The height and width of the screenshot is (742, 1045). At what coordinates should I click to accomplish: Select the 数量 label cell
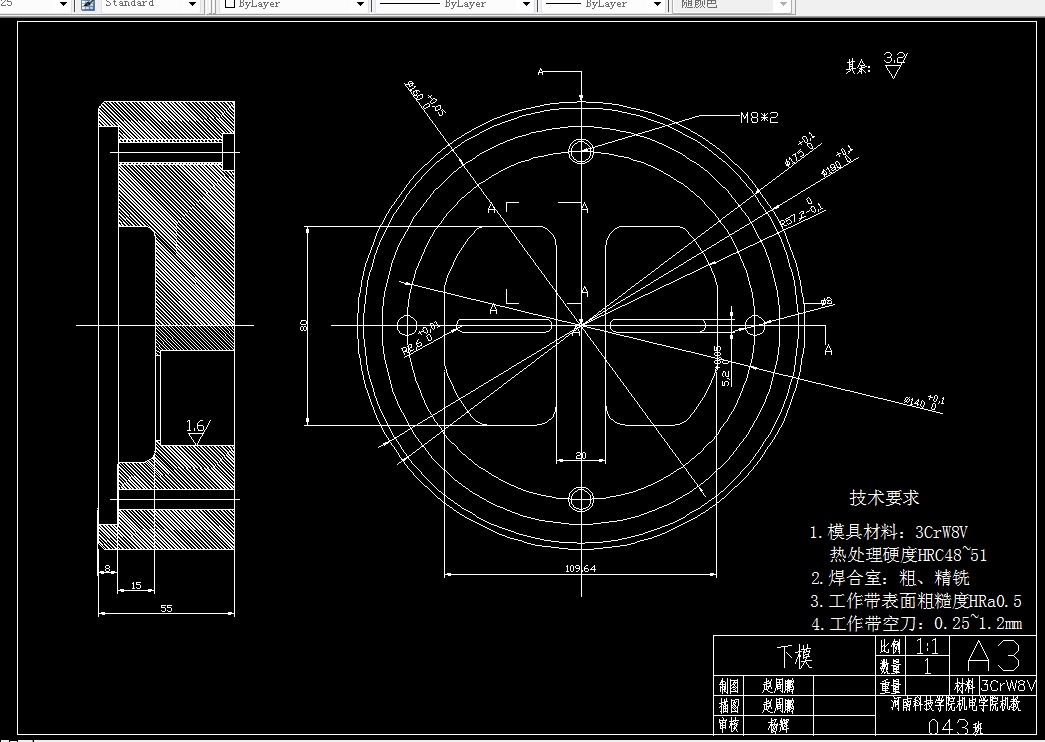pyautogui.click(x=891, y=666)
